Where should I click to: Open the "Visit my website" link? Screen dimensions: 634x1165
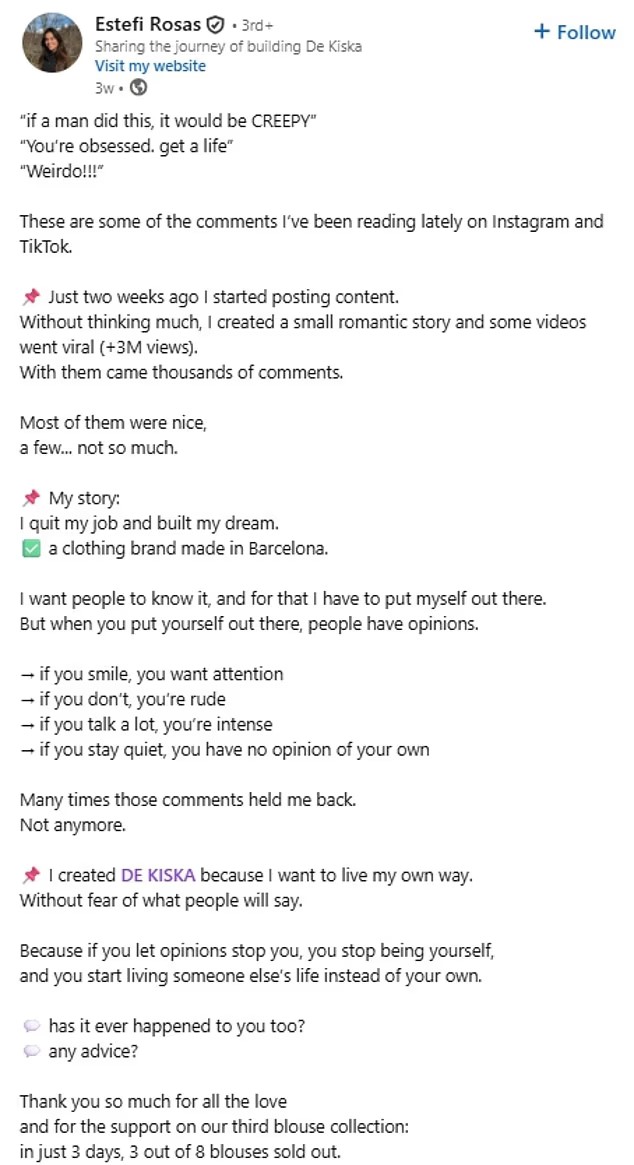(150, 66)
